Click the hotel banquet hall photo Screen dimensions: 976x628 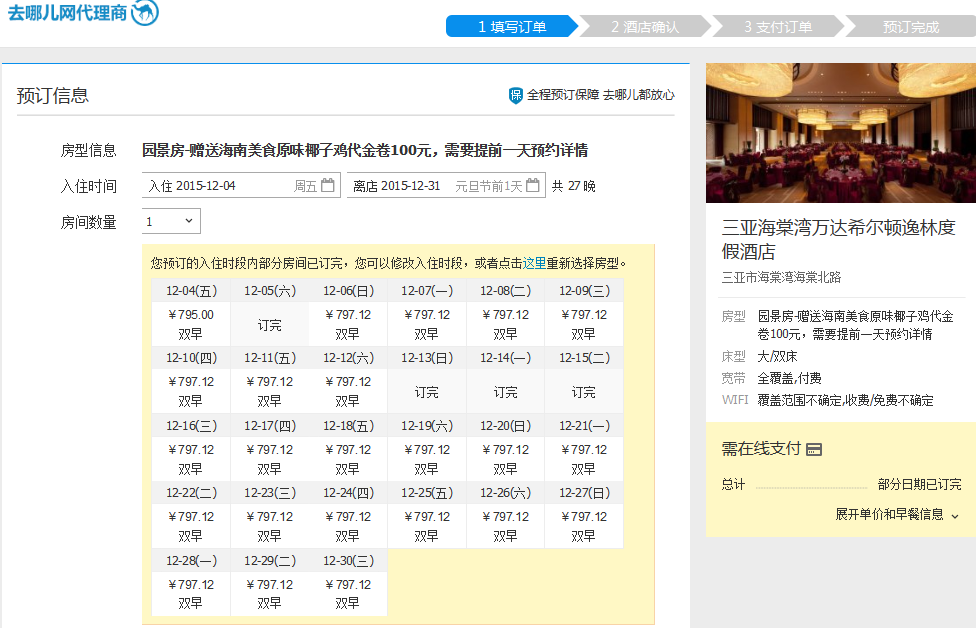[840, 133]
